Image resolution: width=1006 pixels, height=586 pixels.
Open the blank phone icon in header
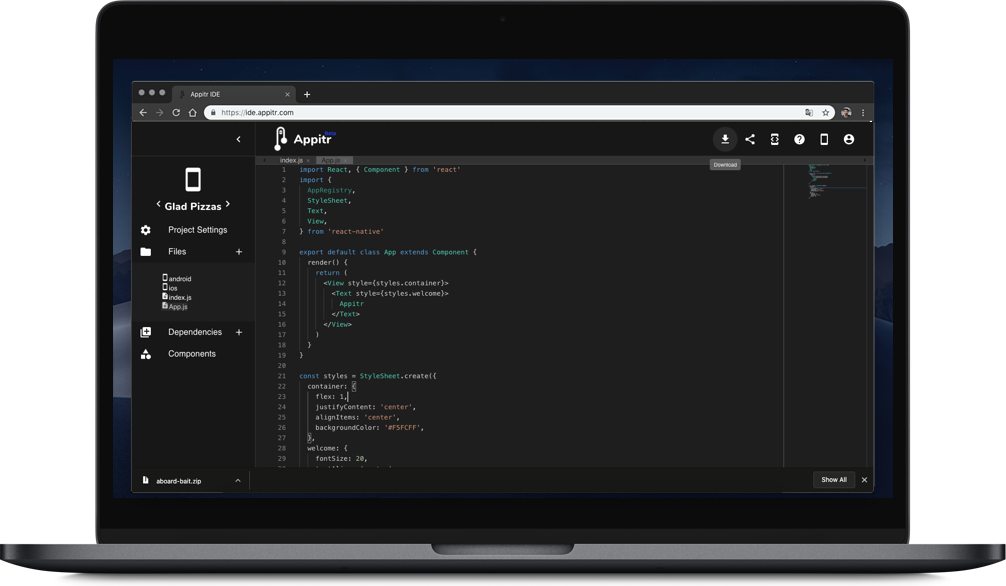point(824,139)
